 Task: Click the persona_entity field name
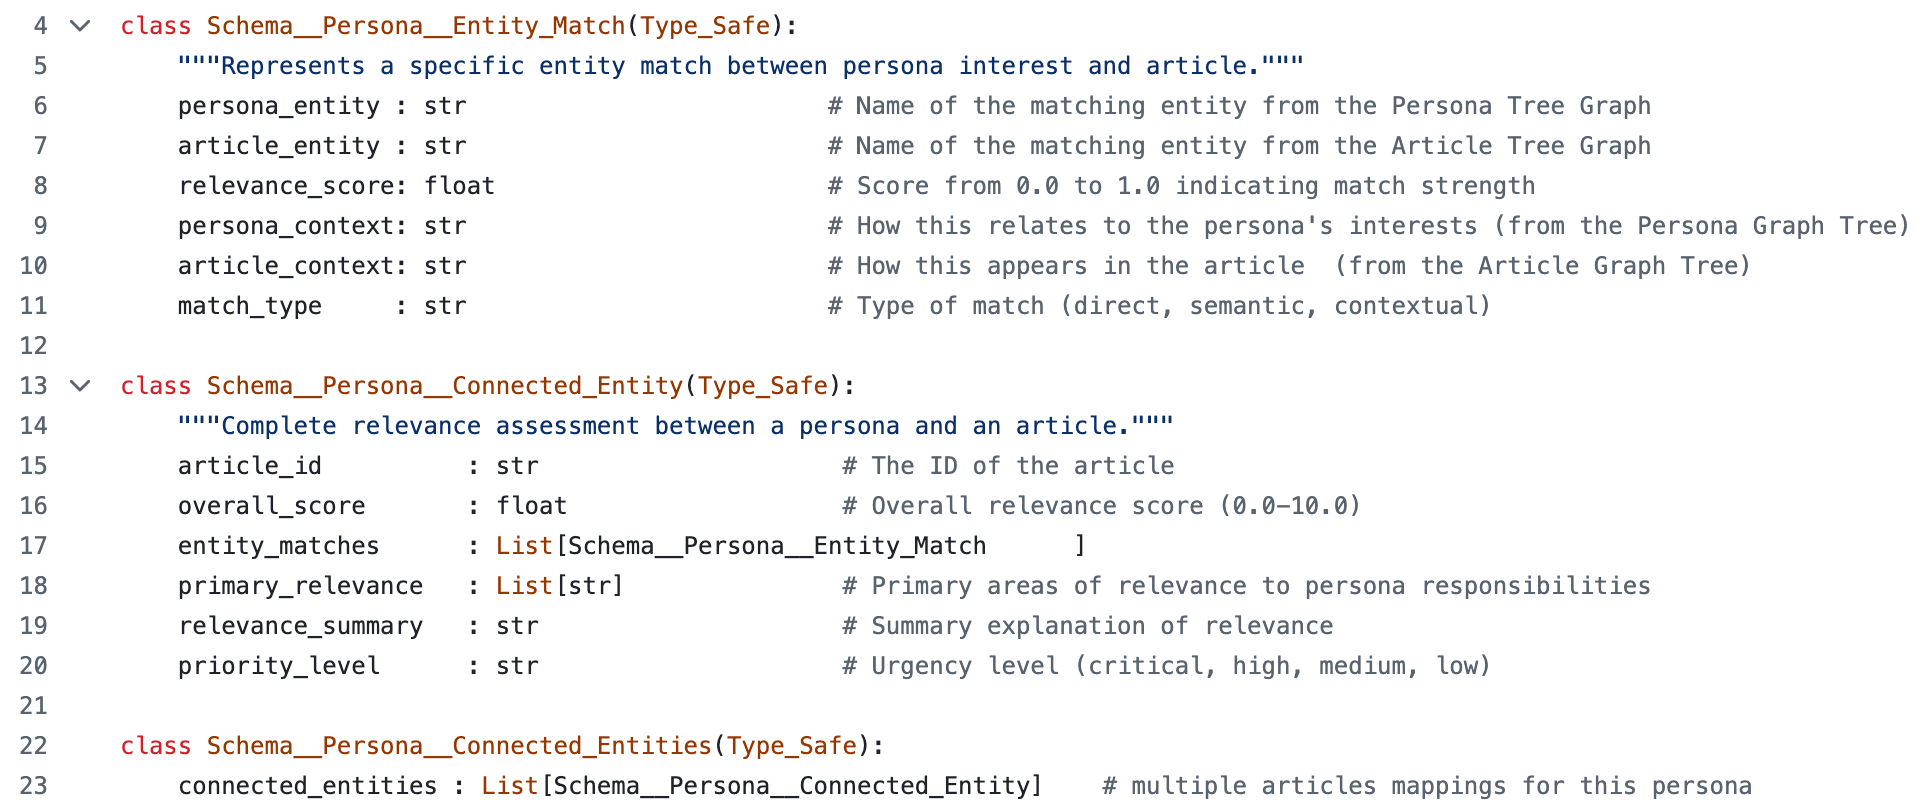pos(279,106)
